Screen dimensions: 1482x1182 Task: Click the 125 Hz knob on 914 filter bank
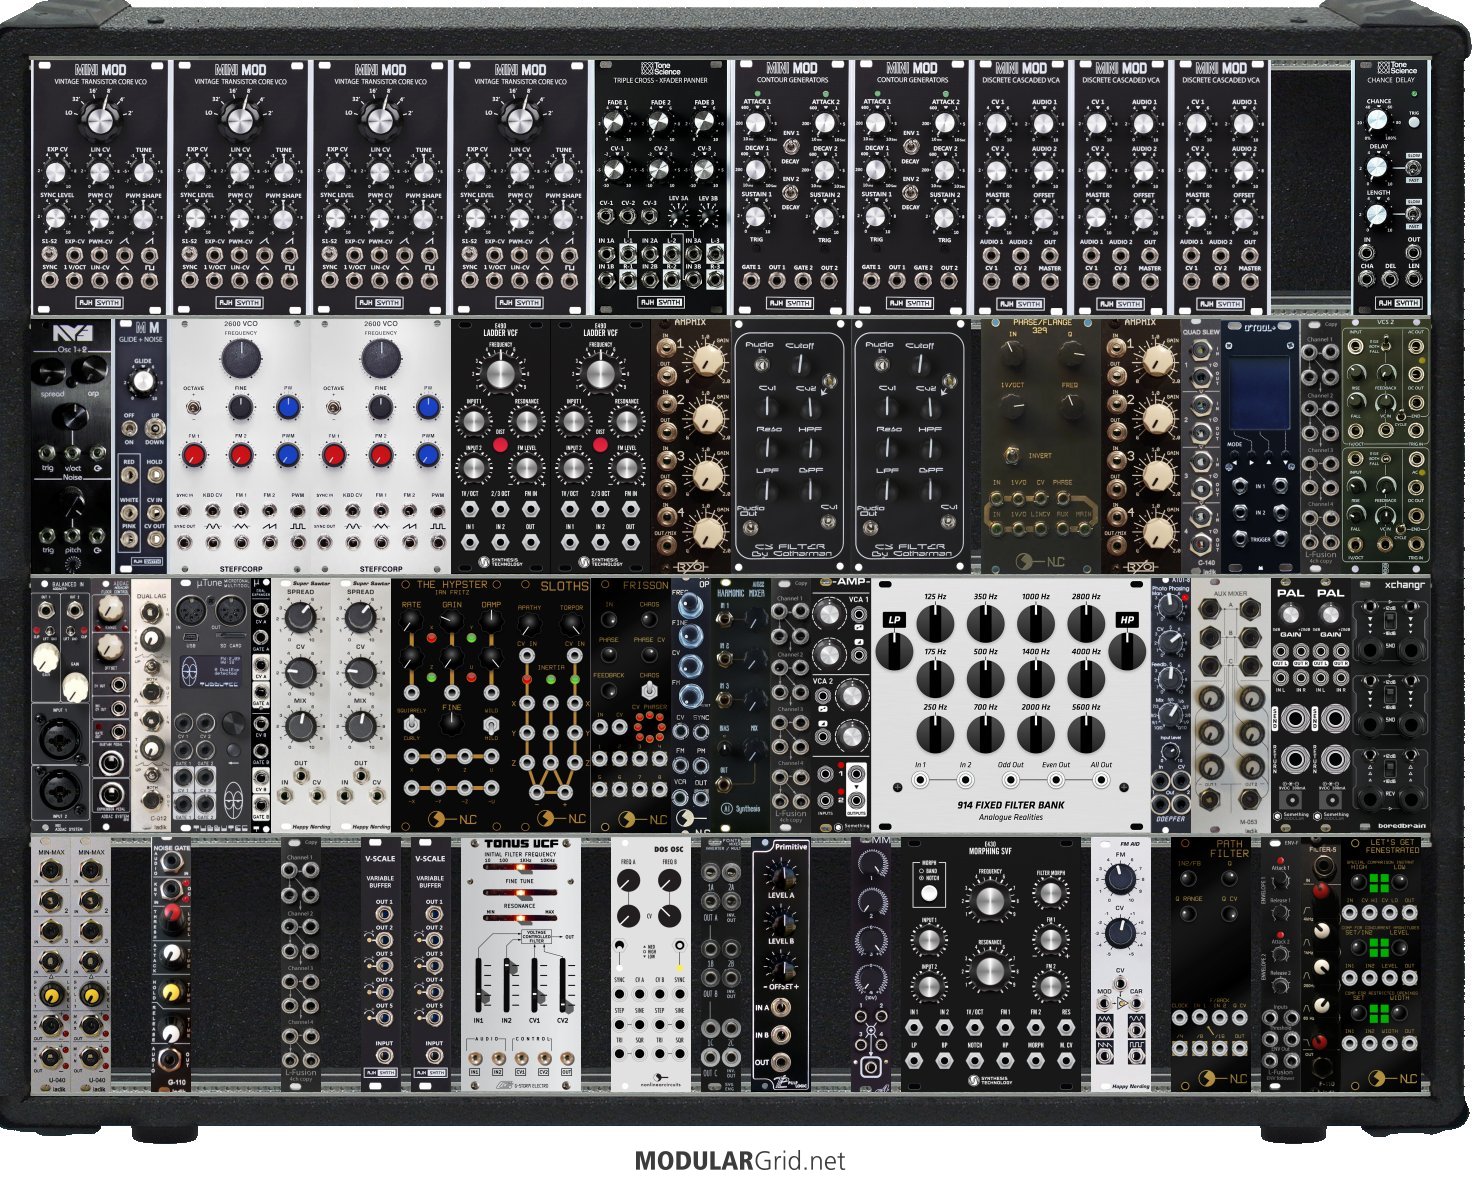point(935,626)
